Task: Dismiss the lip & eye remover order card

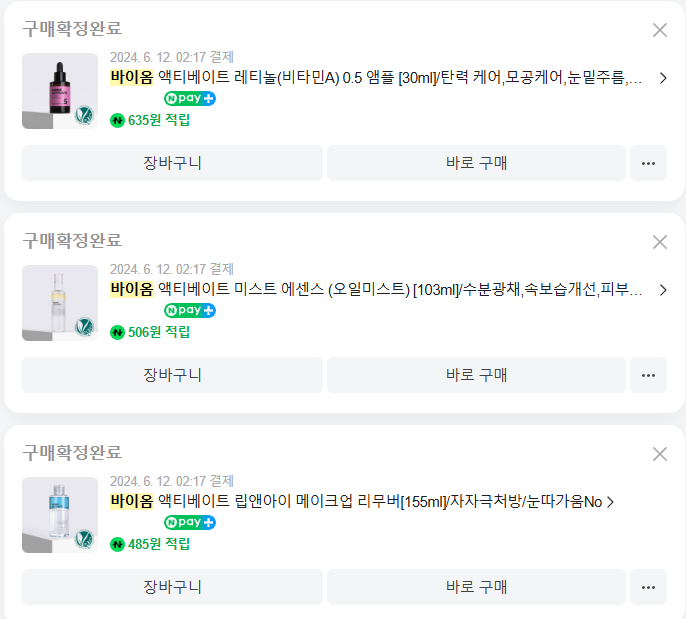Action: (x=659, y=454)
